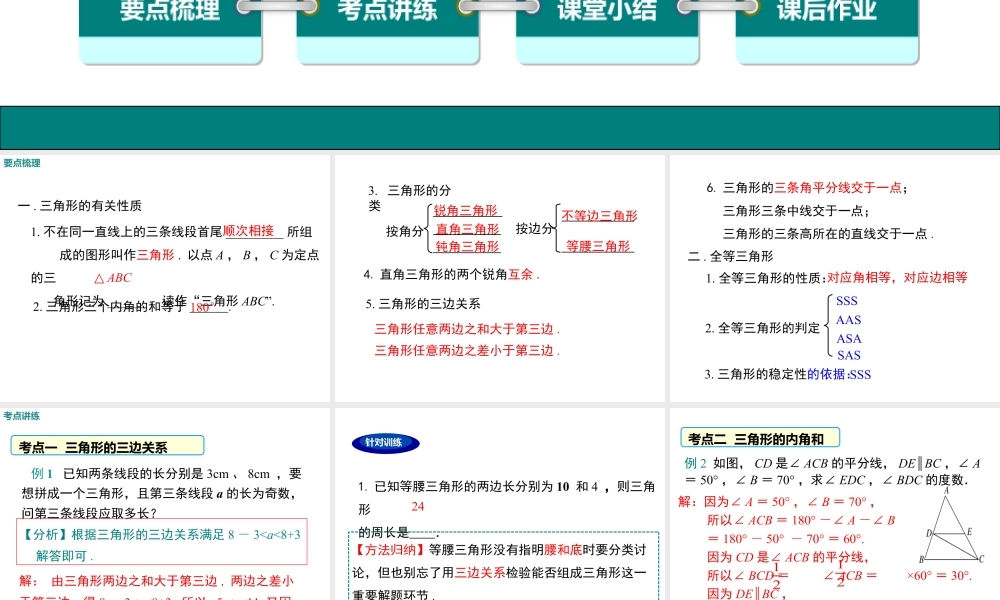Click the 考点一 三角形的三边关系 header box

click(x=109, y=445)
